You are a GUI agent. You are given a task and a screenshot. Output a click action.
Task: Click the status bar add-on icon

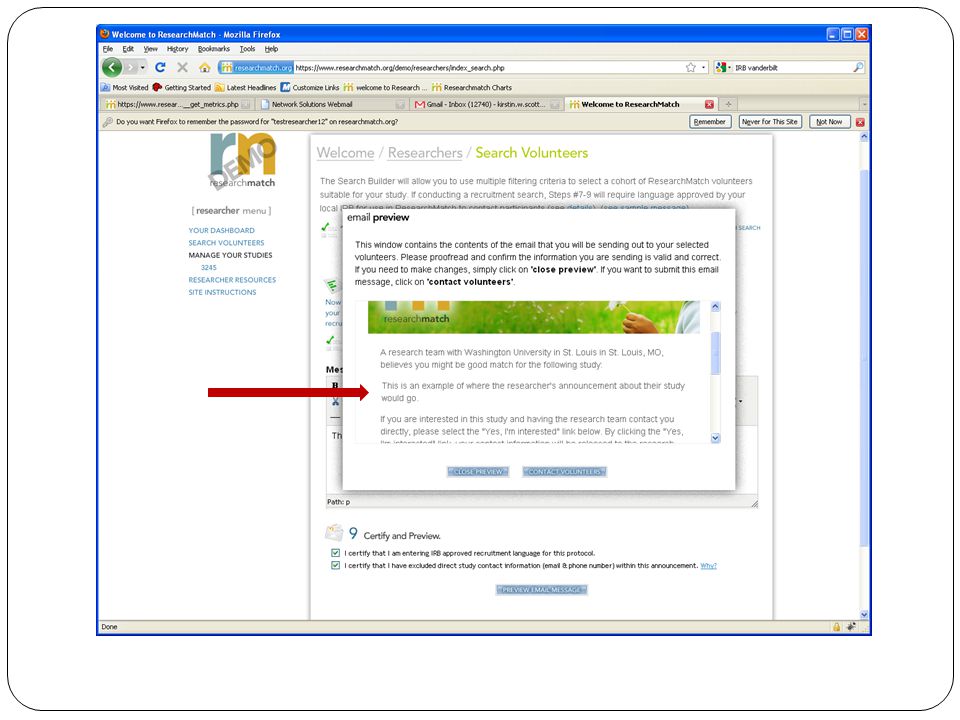point(851,627)
